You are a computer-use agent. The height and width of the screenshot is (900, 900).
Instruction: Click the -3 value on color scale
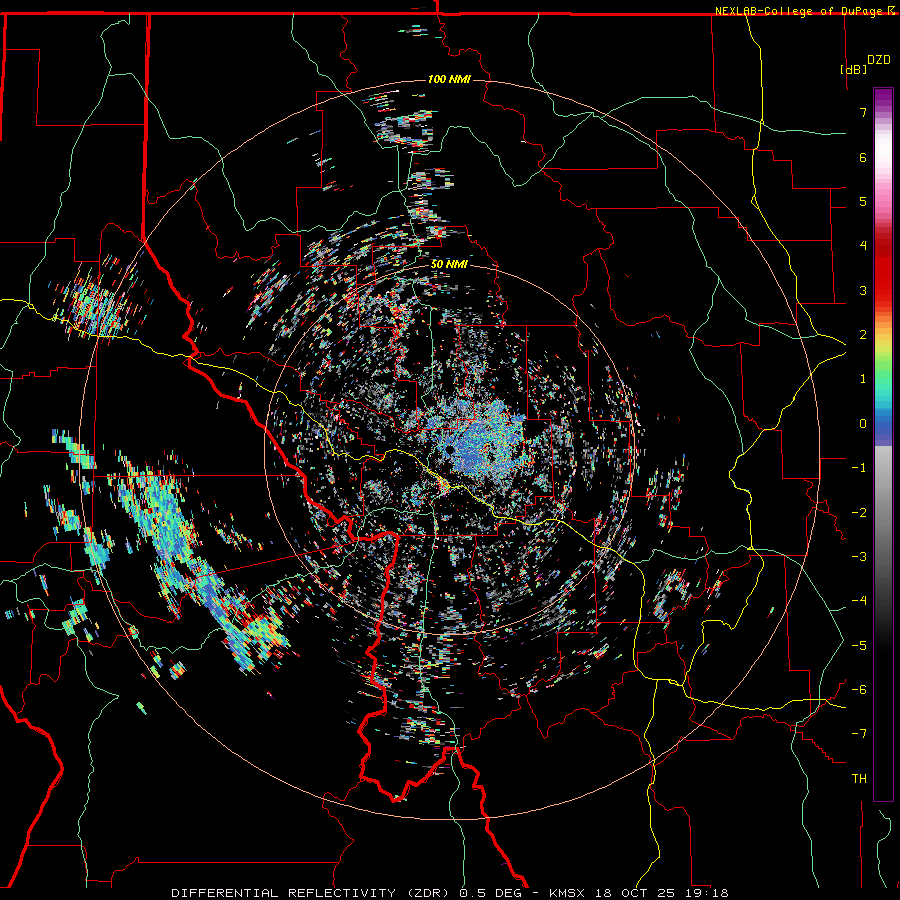click(x=859, y=556)
